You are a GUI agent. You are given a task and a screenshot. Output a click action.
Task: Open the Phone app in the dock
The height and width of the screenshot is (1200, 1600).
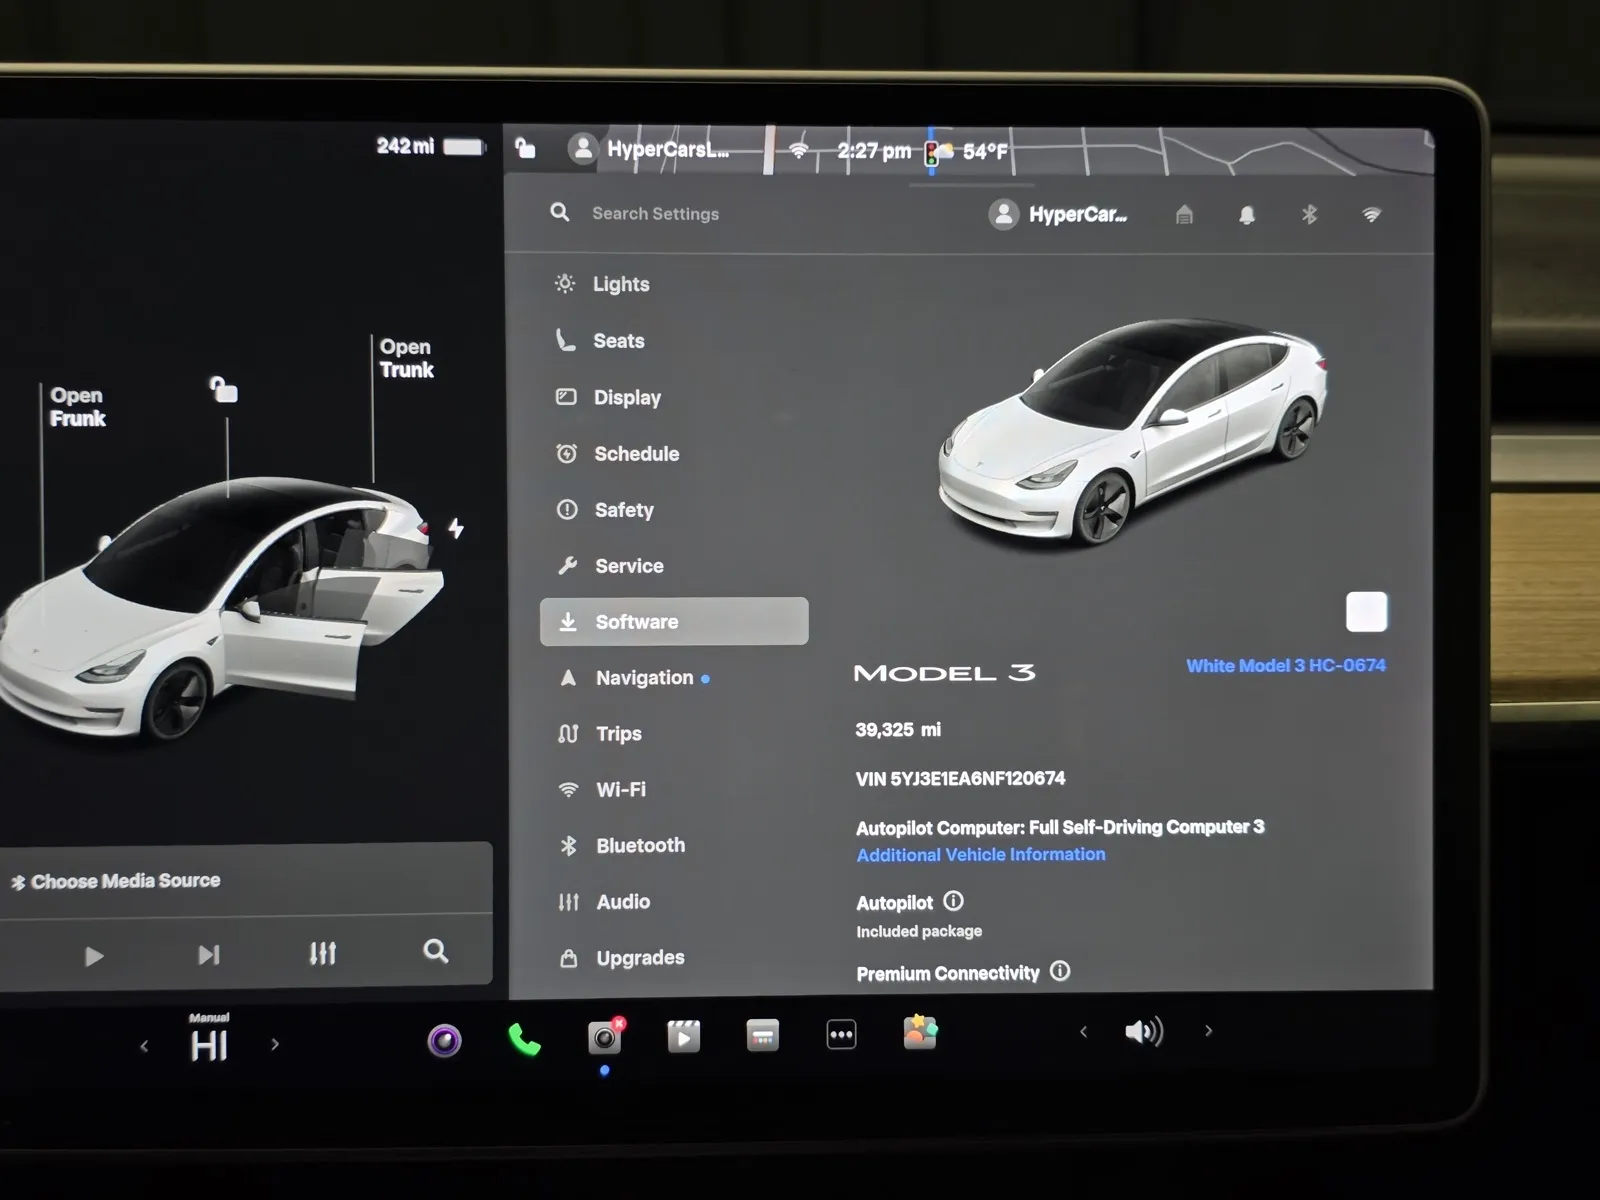522,1037
